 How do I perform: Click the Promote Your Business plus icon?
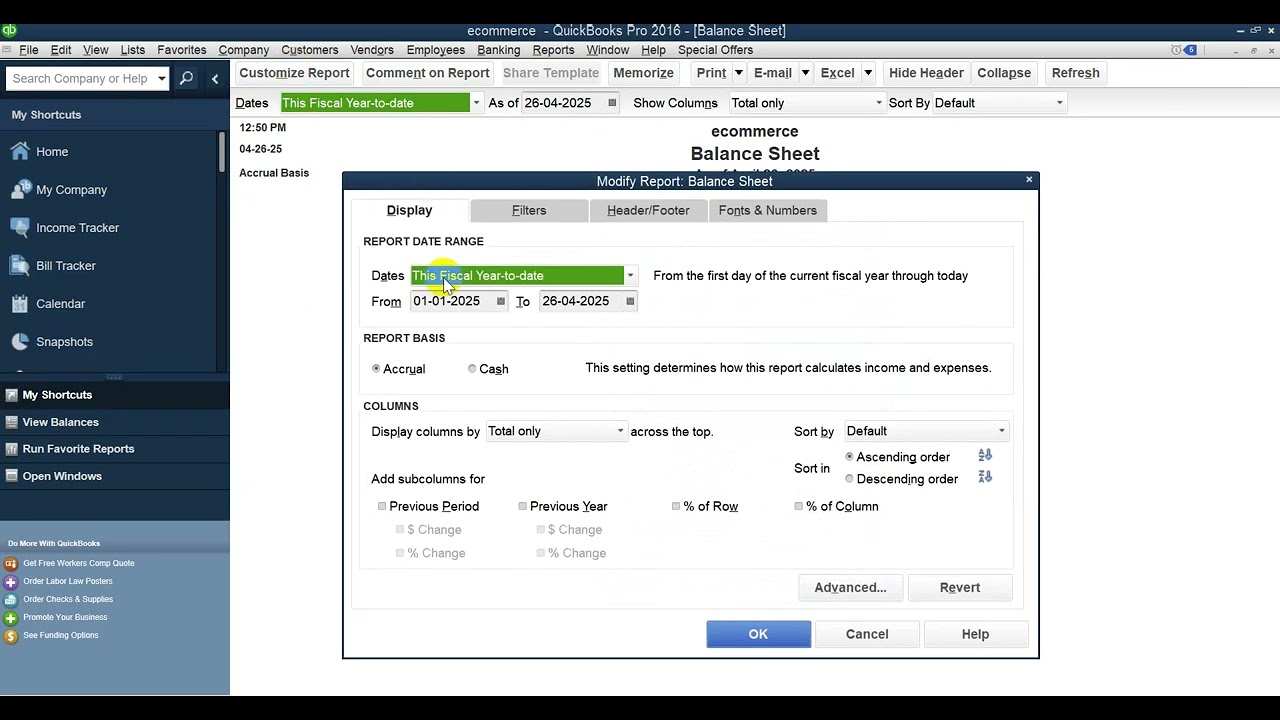click(x=11, y=618)
